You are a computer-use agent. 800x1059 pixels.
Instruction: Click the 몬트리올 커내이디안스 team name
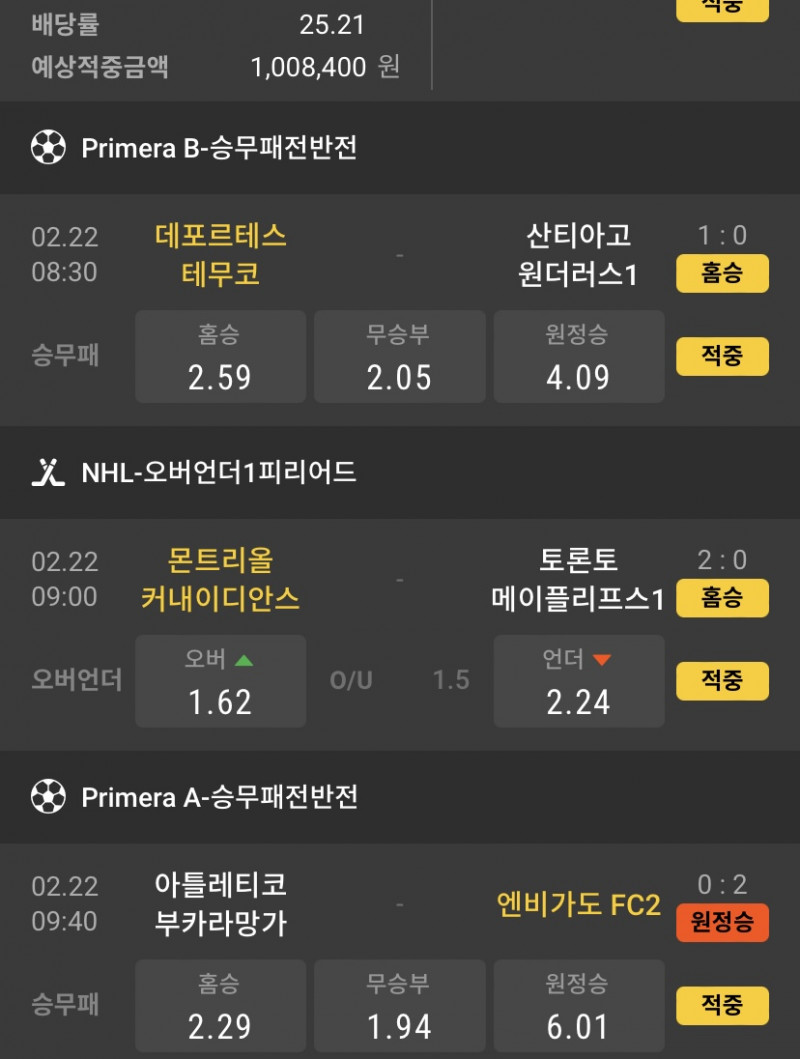(x=220, y=579)
